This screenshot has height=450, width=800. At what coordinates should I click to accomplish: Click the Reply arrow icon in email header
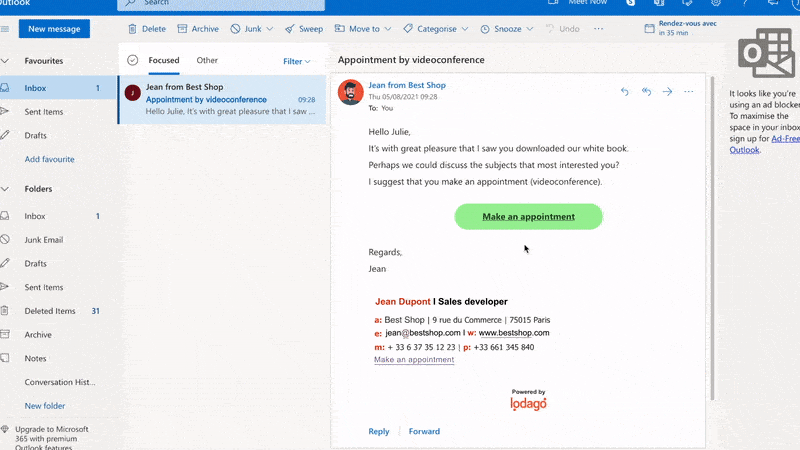pyautogui.click(x=624, y=91)
